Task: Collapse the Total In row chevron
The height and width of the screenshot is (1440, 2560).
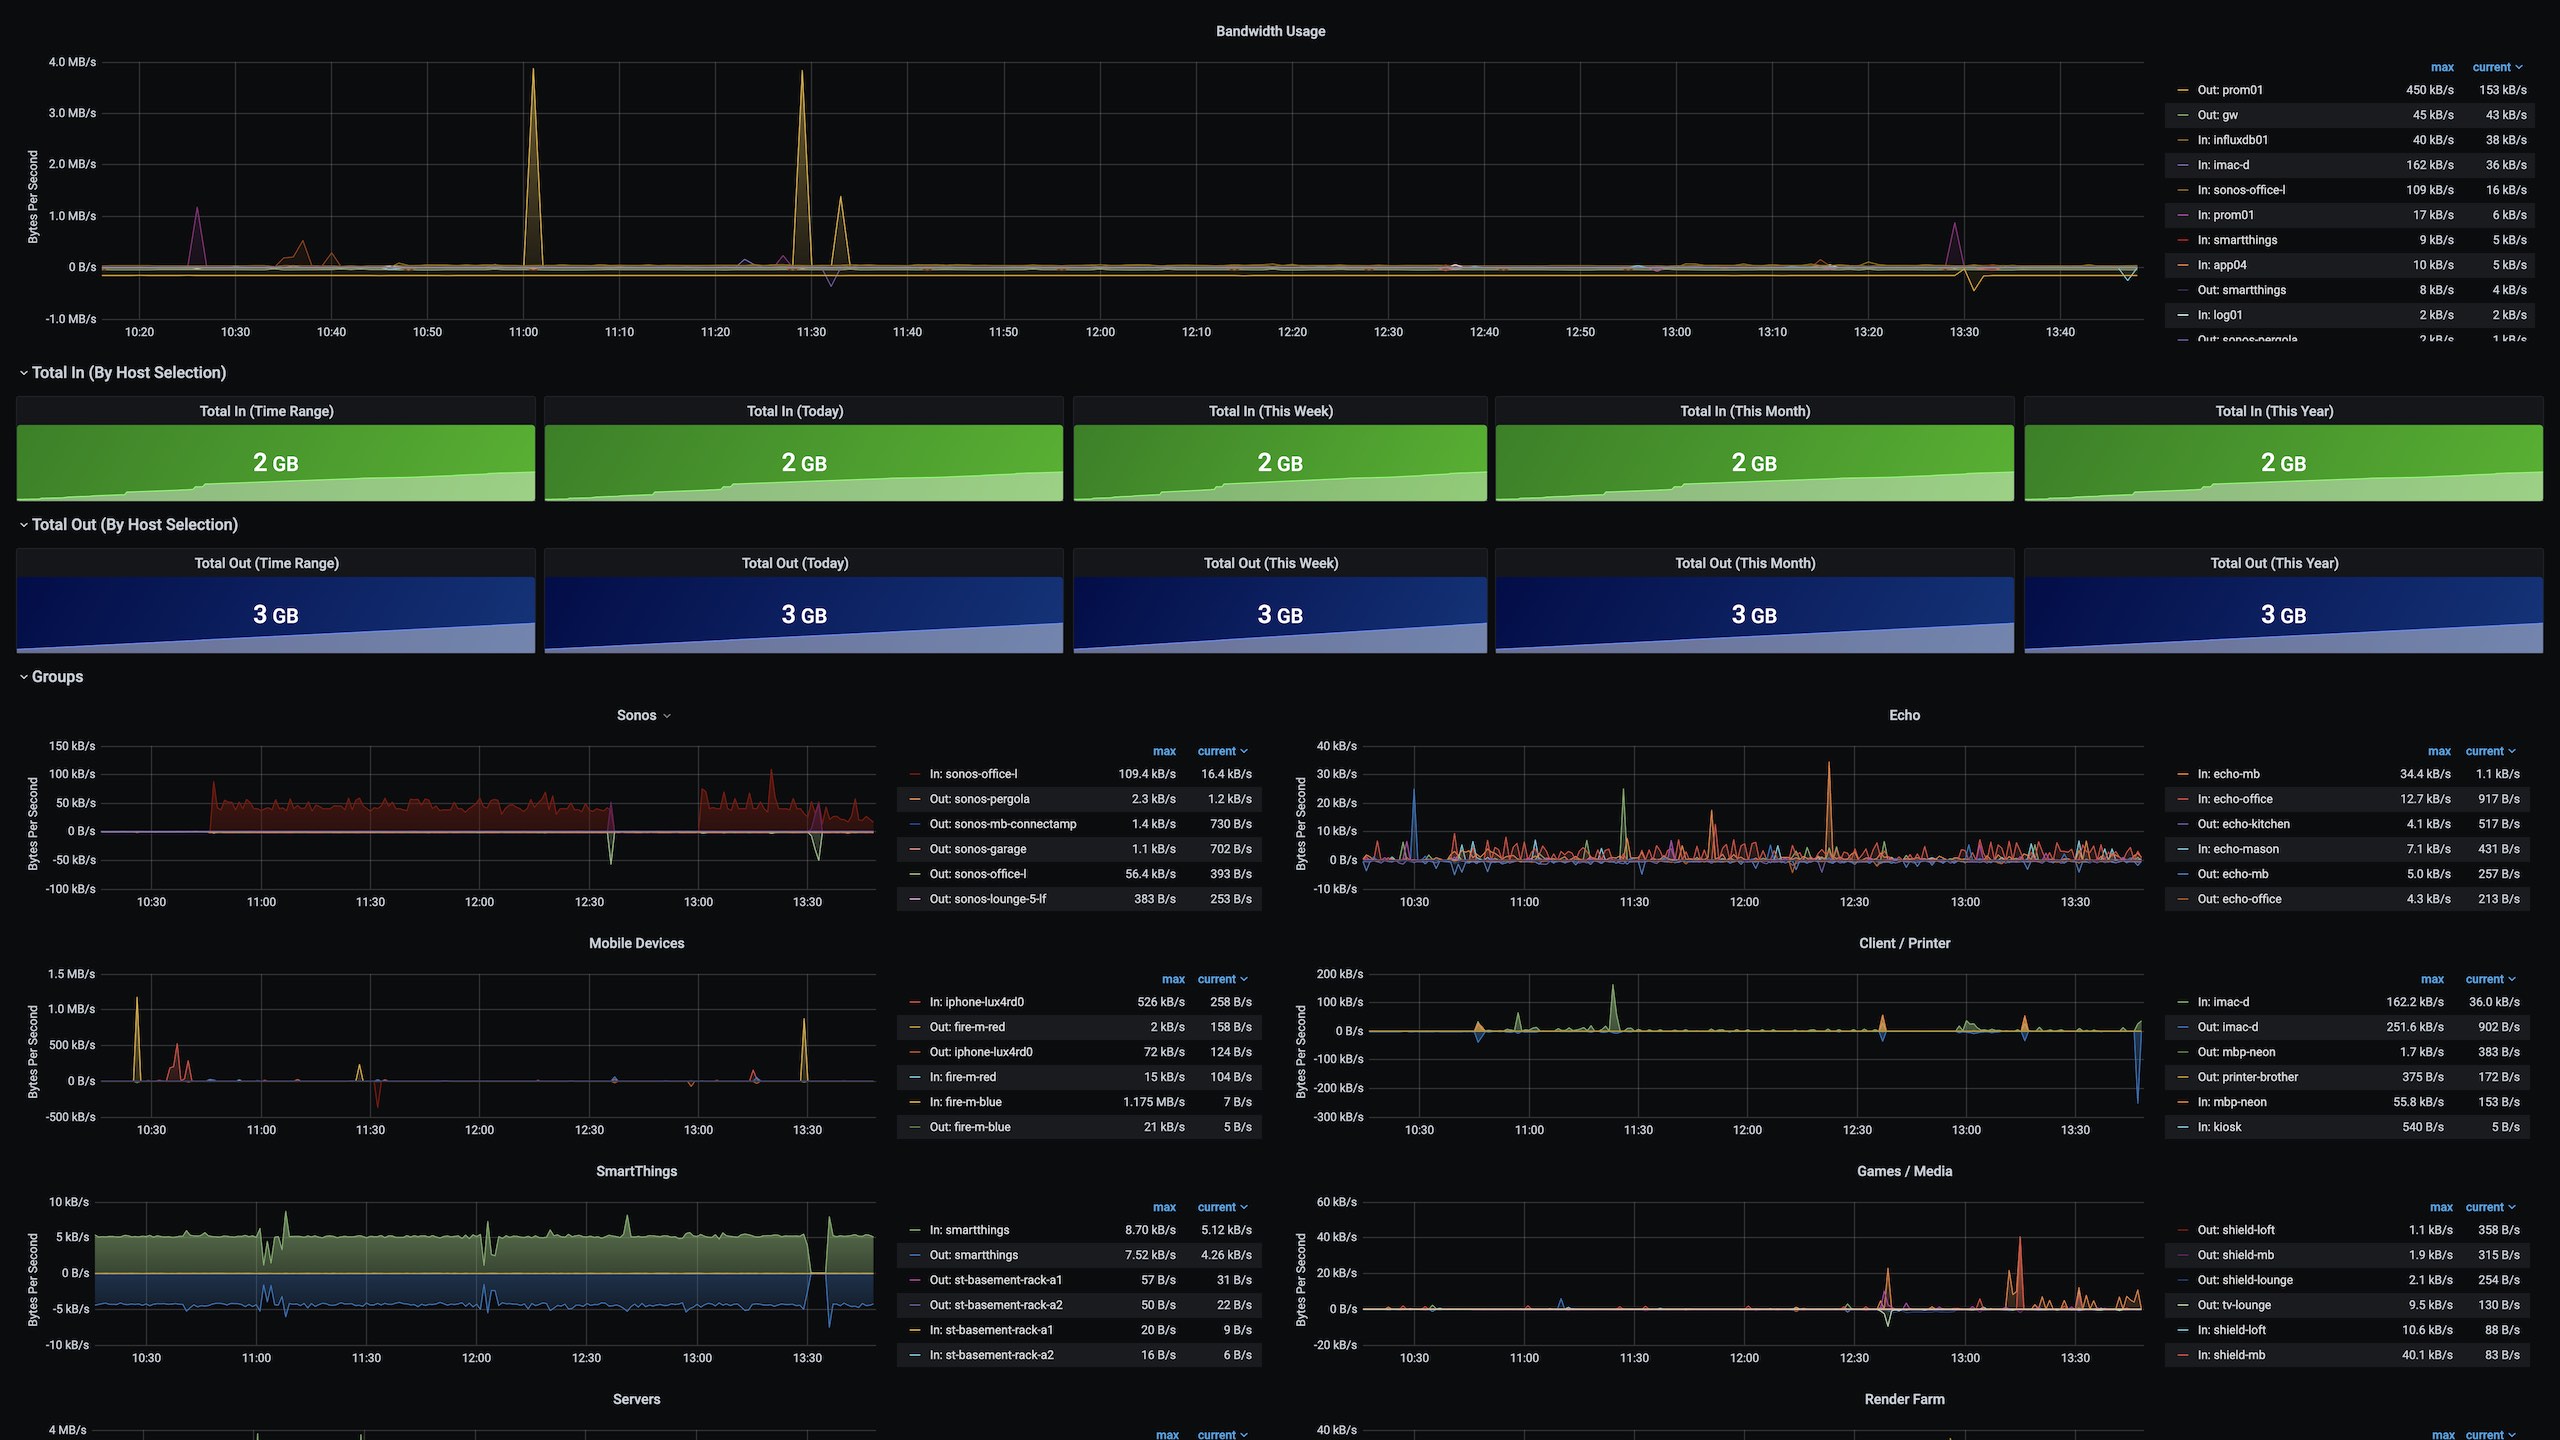Action: [23, 373]
